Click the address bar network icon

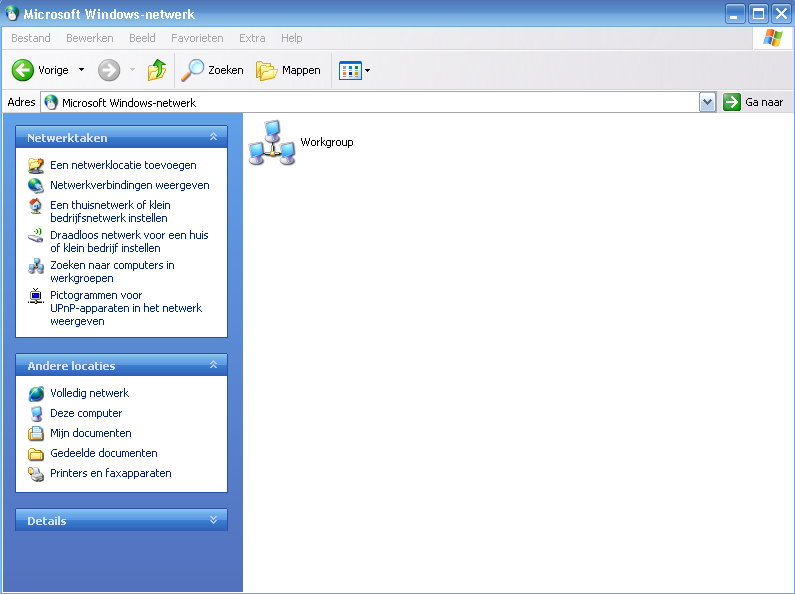pyautogui.click(x=51, y=102)
